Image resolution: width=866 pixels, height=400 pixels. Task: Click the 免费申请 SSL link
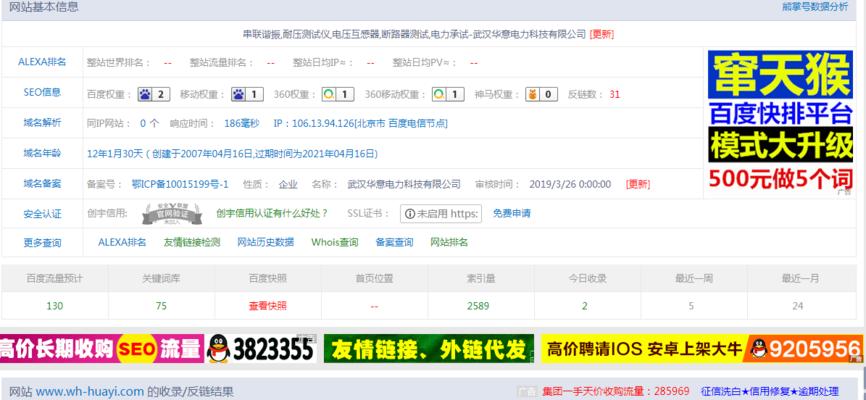click(x=511, y=213)
